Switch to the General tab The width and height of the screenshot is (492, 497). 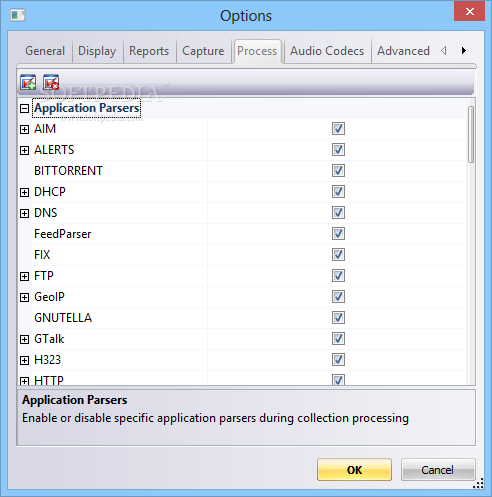pyautogui.click(x=45, y=51)
